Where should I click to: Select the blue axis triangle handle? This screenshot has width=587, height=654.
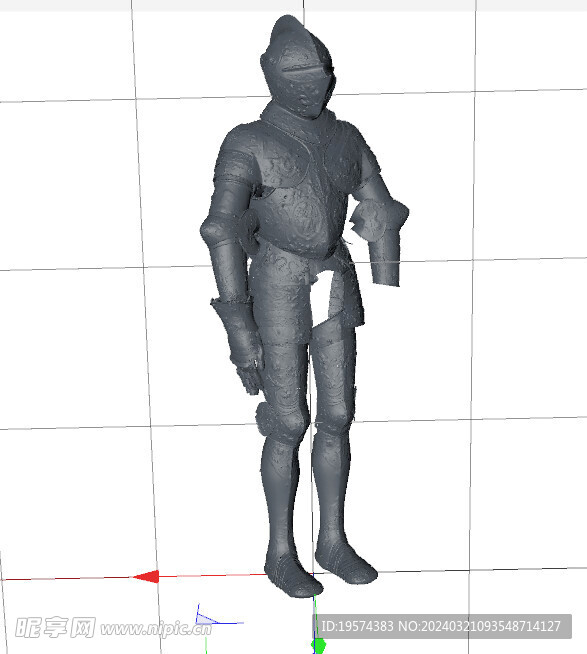[x=206, y=619]
